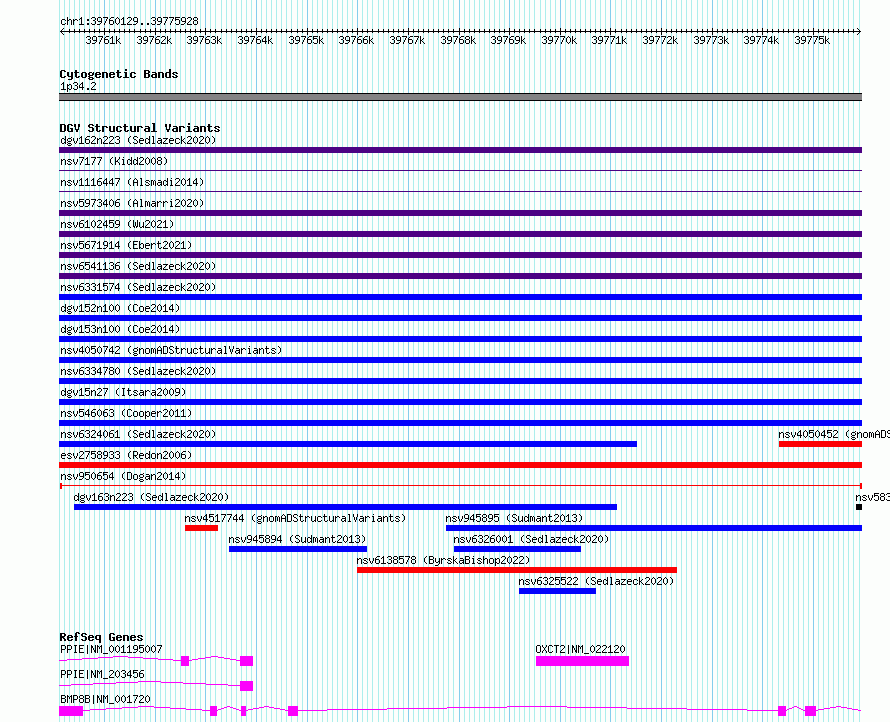This screenshot has width=890, height=722.
Task: Click nsv6334780 (Sedlazeck2020) label
Action: (138, 371)
